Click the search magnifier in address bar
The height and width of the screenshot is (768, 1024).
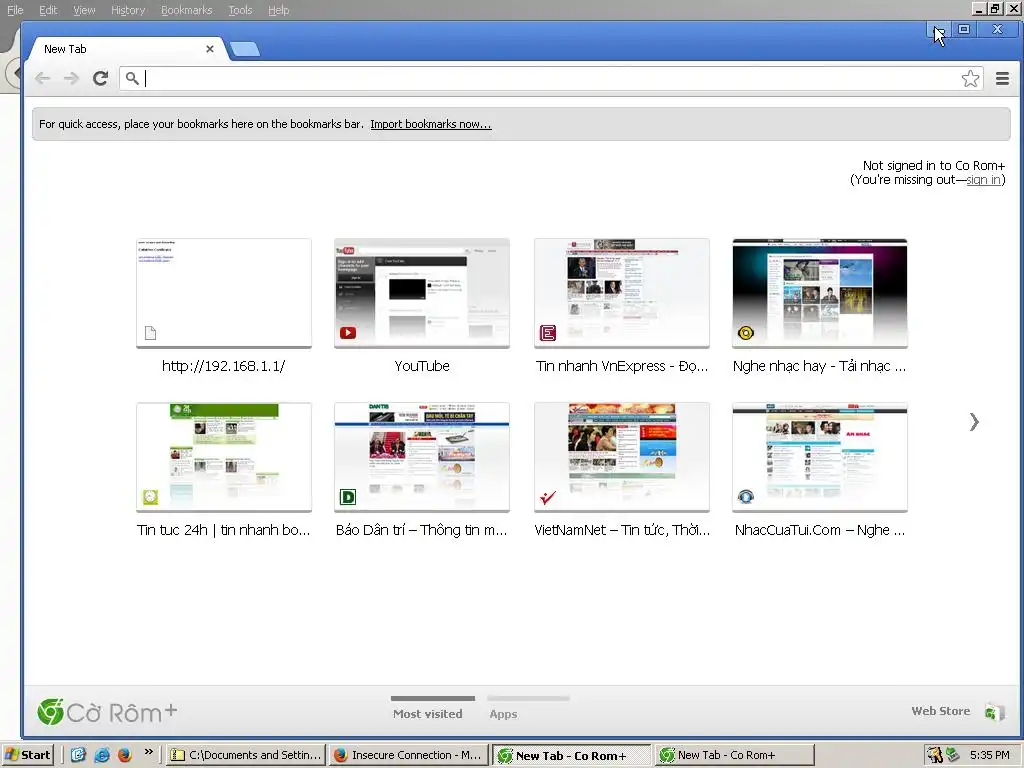pos(132,79)
